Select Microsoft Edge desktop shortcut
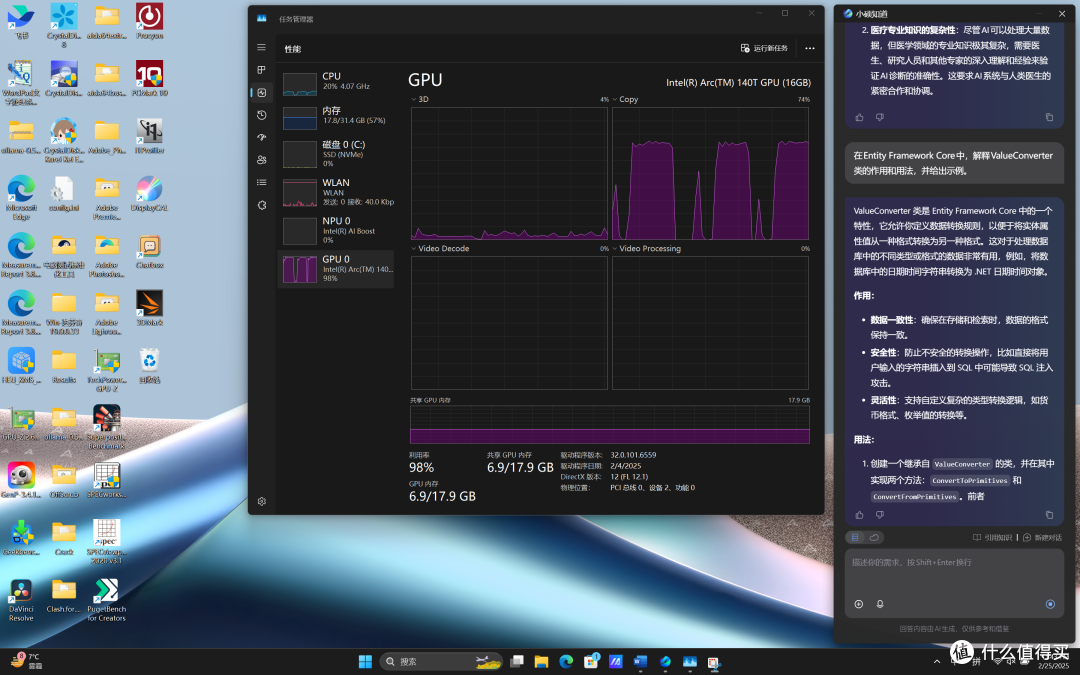This screenshot has width=1080, height=675. [x=21, y=198]
